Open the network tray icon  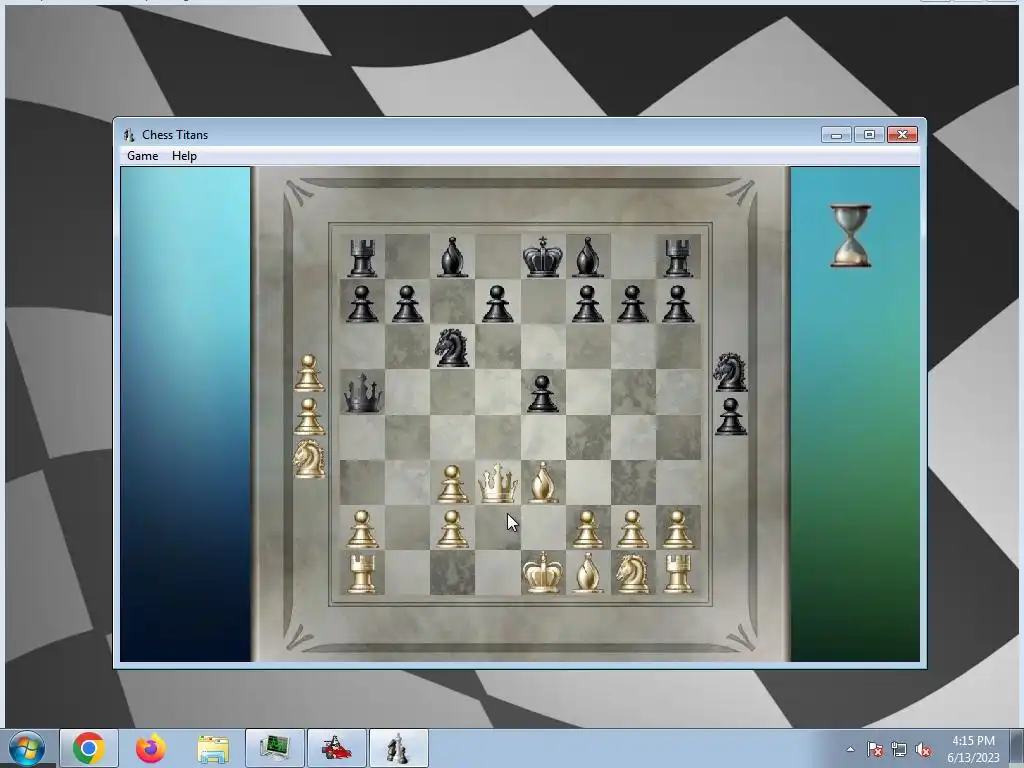point(899,749)
